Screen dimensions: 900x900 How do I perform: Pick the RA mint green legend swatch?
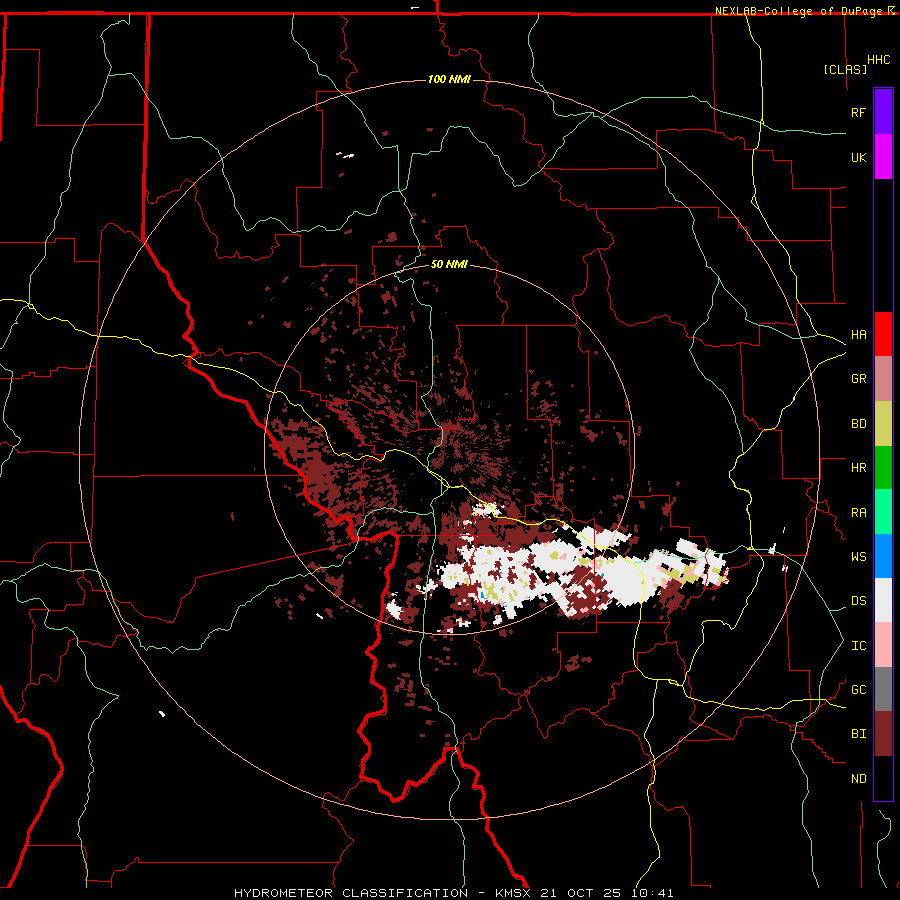pyautogui.click(x=883, y=512)
